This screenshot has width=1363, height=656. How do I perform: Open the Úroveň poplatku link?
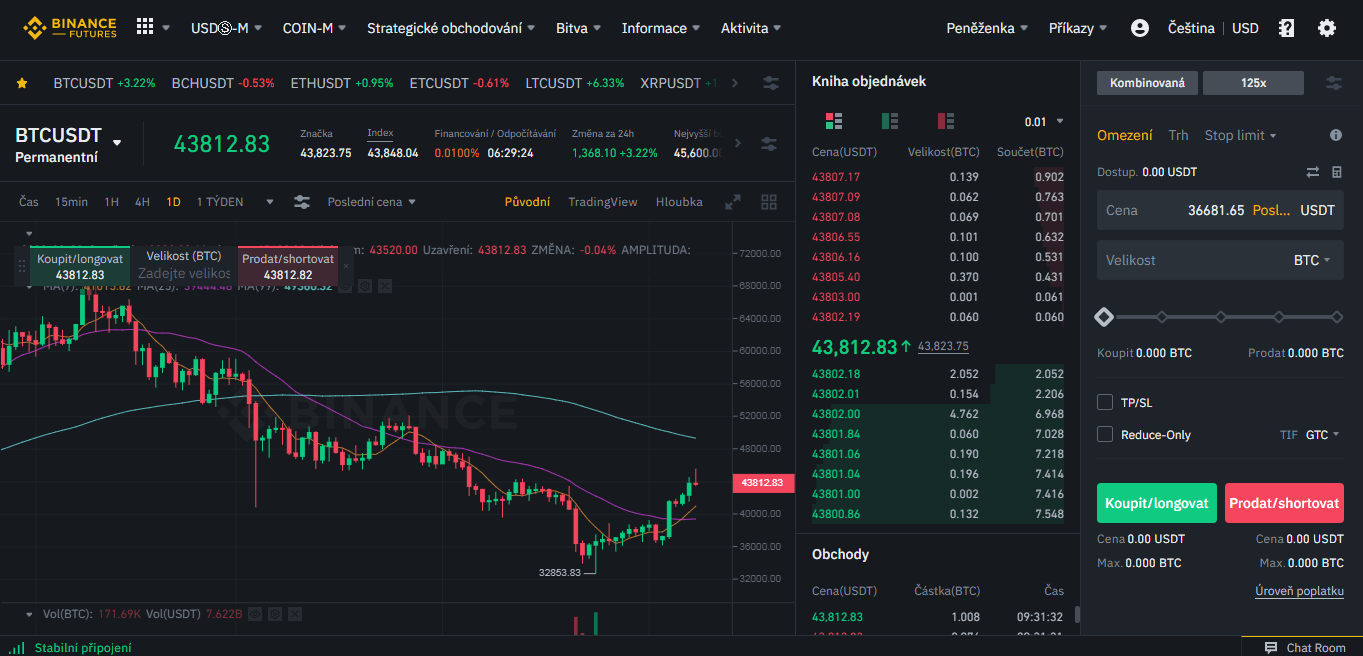1299,591
